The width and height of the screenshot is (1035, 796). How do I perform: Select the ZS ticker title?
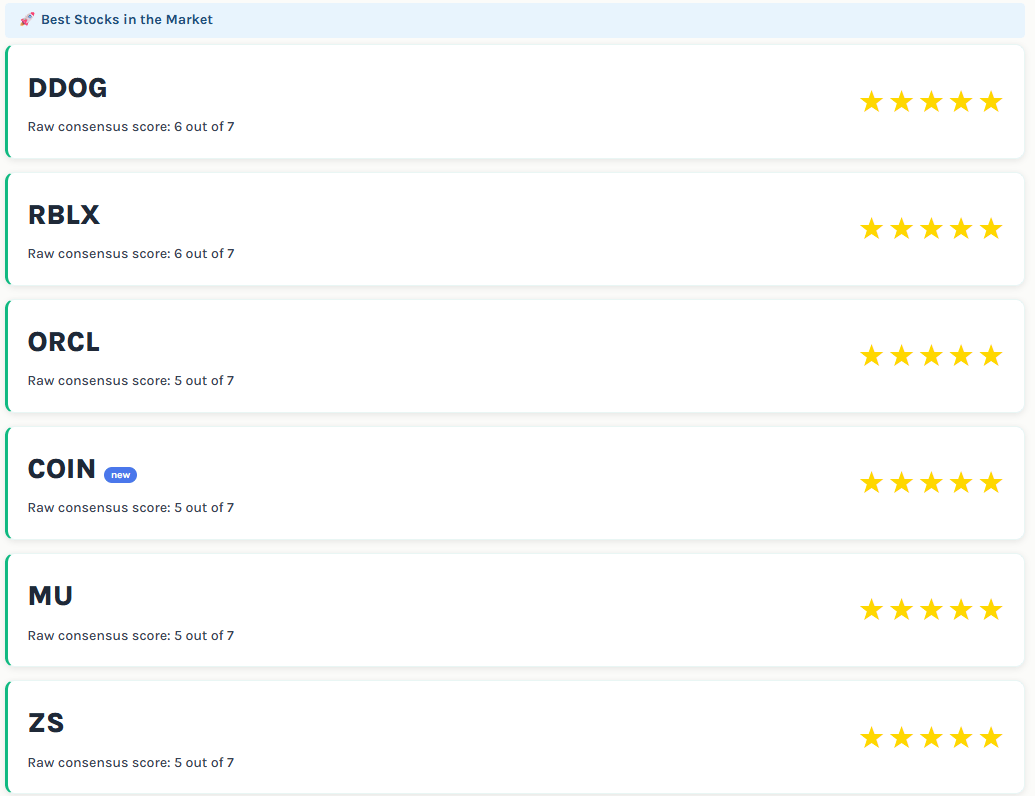[46, 723]
